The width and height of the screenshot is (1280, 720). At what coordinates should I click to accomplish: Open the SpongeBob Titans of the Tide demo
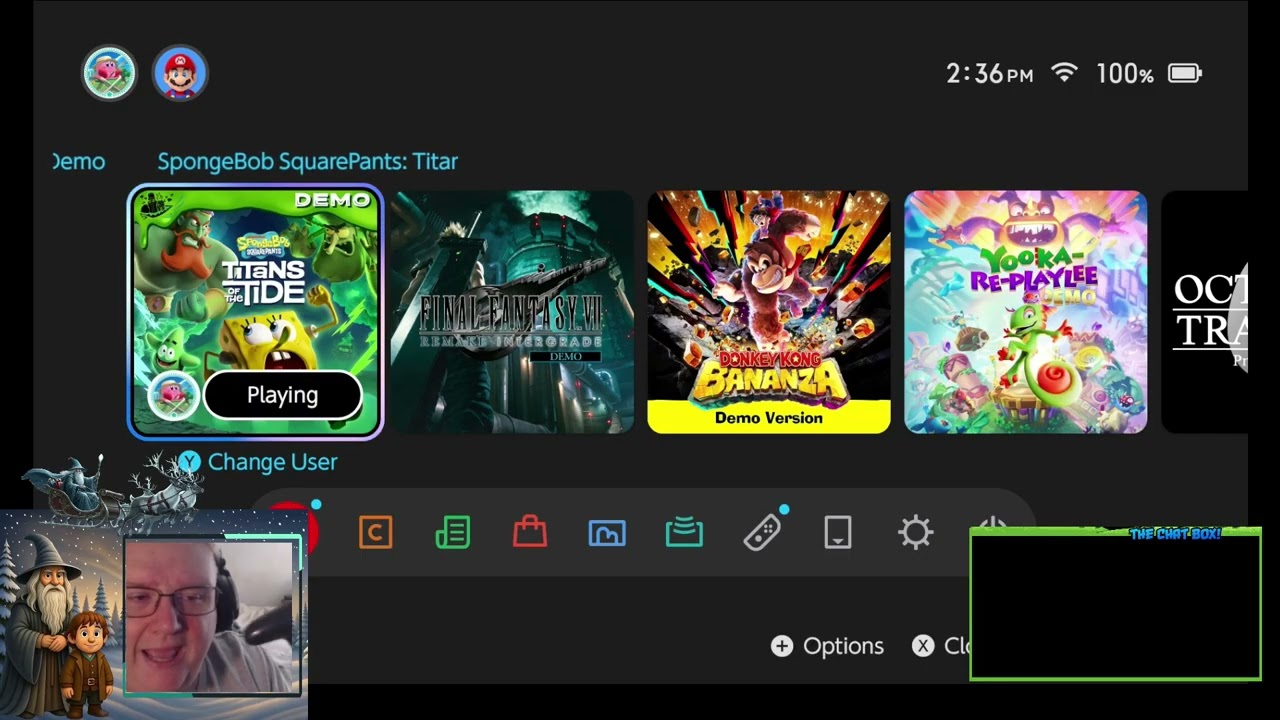pos(255,312)
